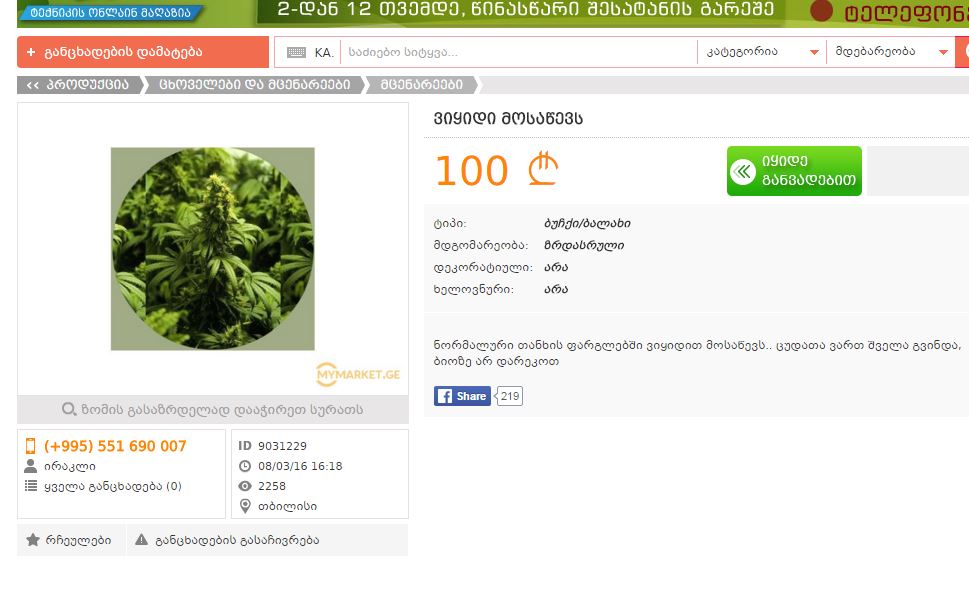
Task: Click the eye views icon showing 2258
Action: [x=245, y=486]
